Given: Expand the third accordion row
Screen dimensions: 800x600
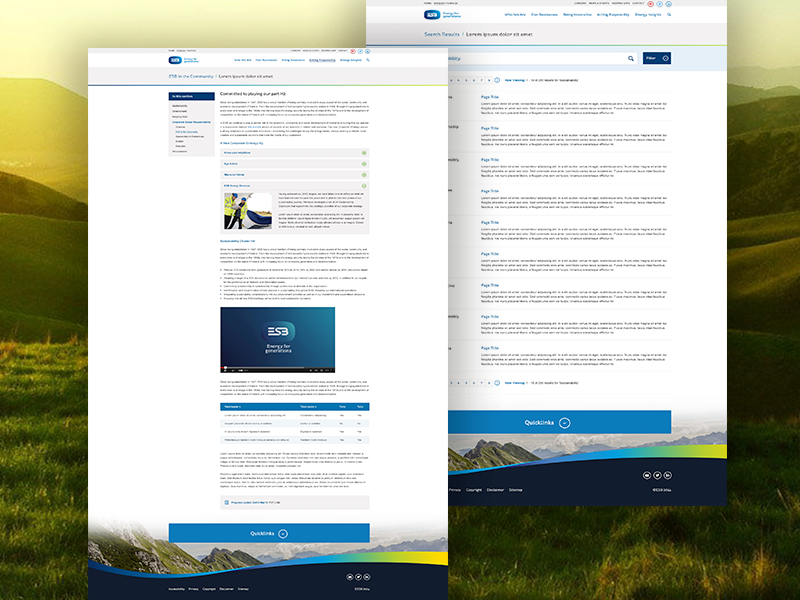Looking at the screenshot, I should click(x=295, y=175).
